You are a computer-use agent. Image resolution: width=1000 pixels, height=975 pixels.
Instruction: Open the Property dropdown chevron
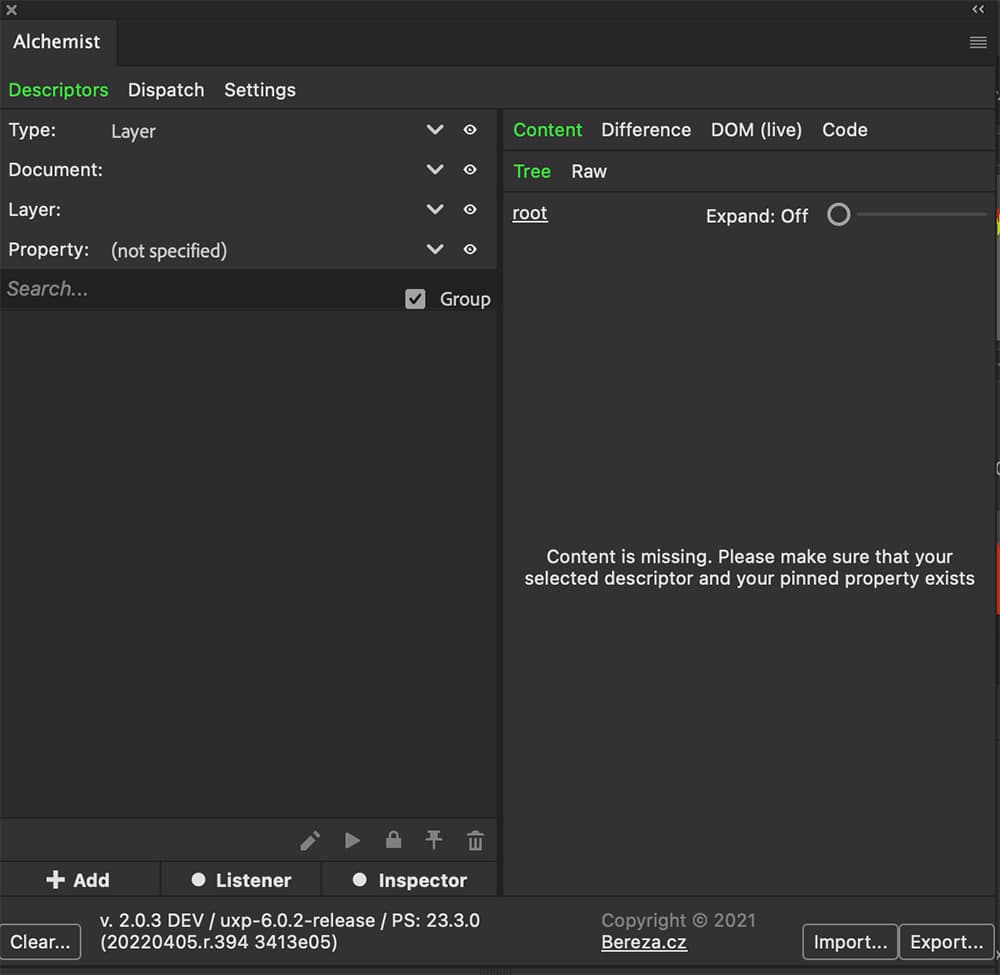(x=435, y=250)
